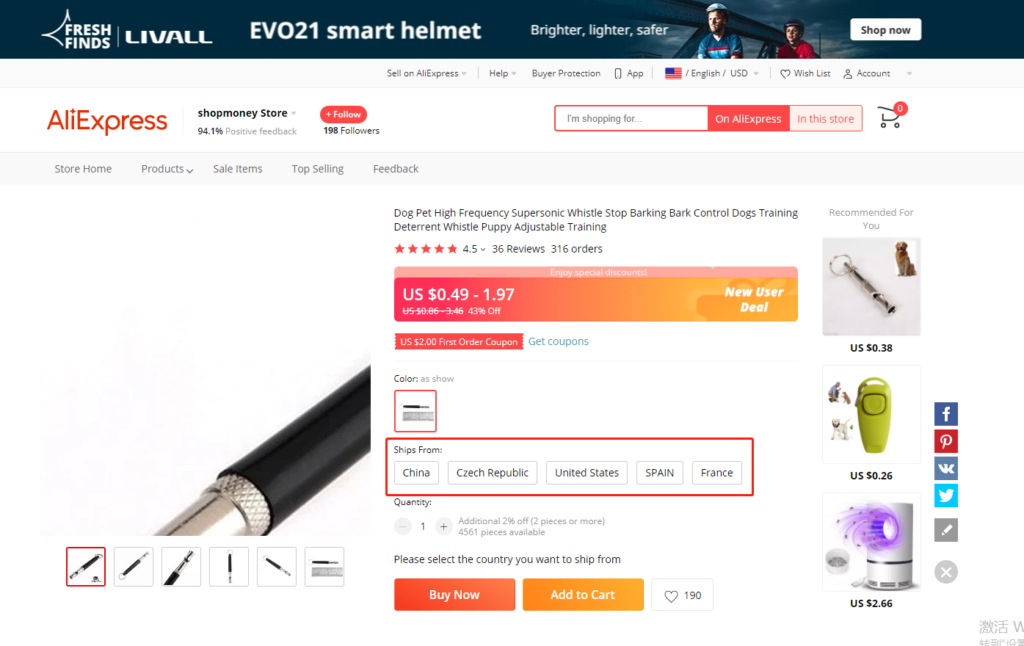Add item to wish list heart
The image size is (1024, 646).
[682, 595]
